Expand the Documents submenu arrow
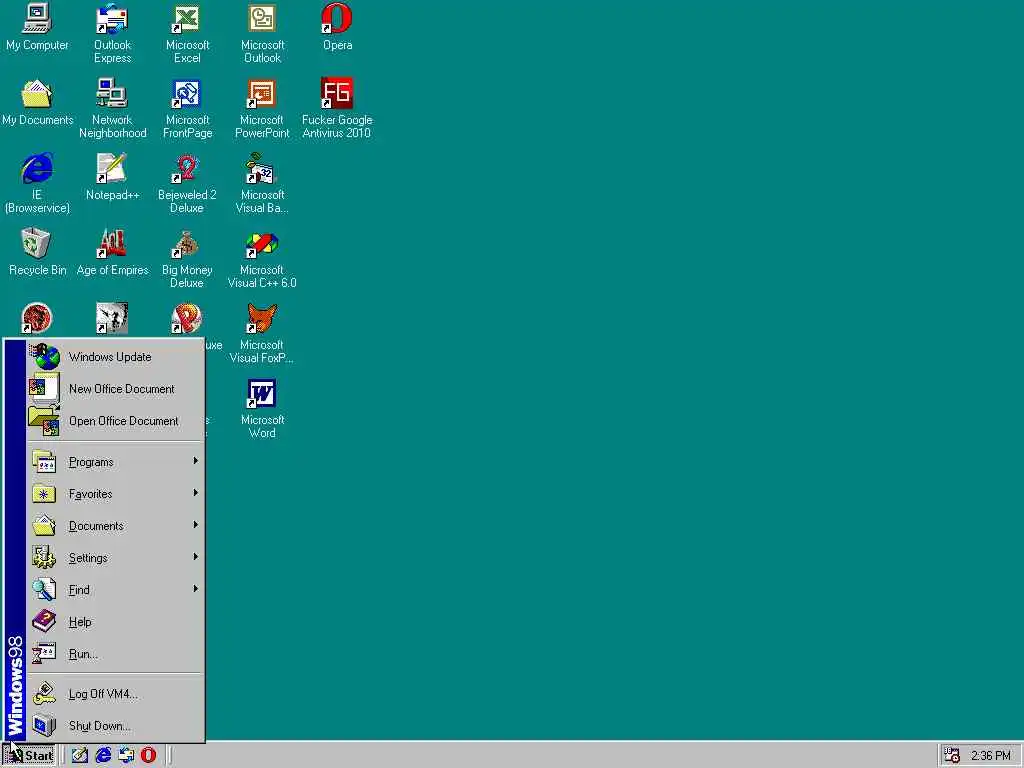The height and width of the screenshot is (768, 1024). point(195,525)
